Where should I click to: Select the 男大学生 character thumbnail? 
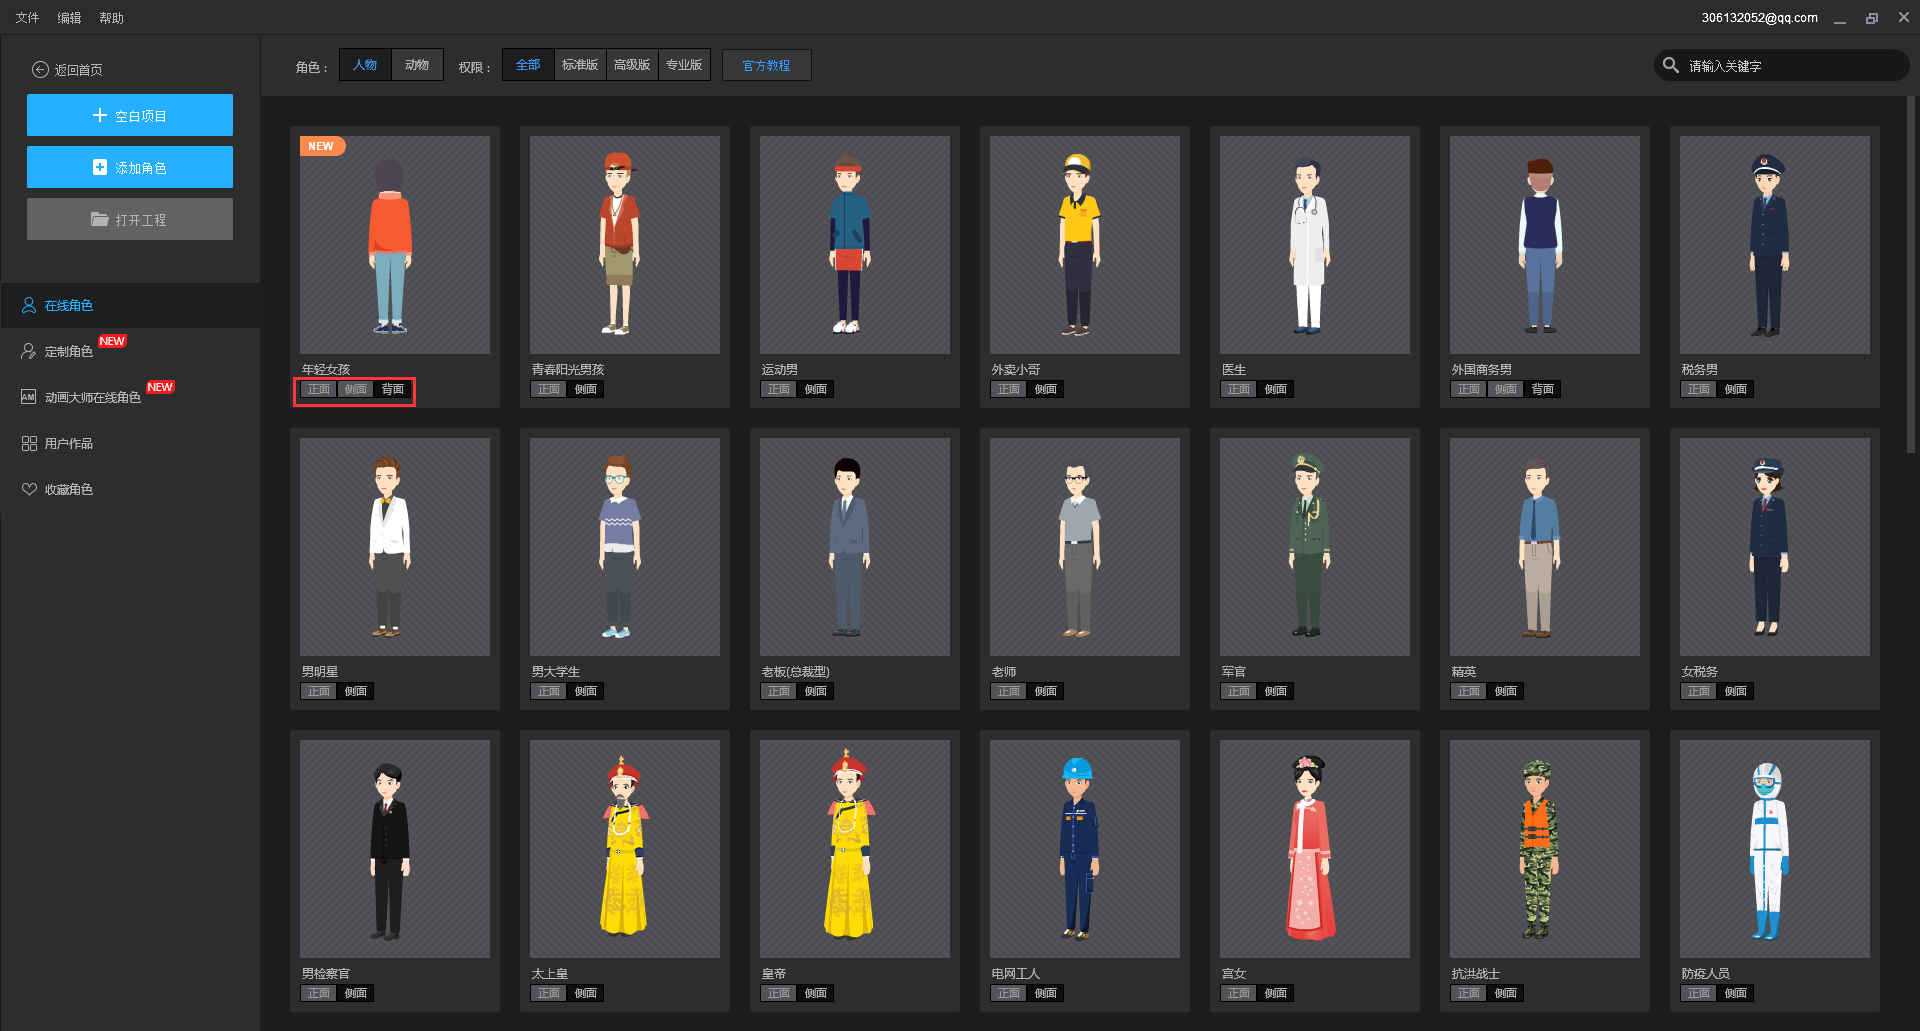625,547
